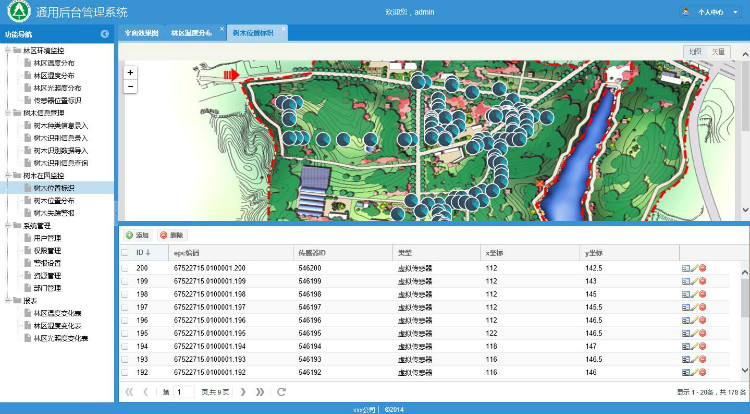The height and width of the screenshot is (414, 750).
Task: Check the box for row ID 197
Action: (x=125, y=307)
